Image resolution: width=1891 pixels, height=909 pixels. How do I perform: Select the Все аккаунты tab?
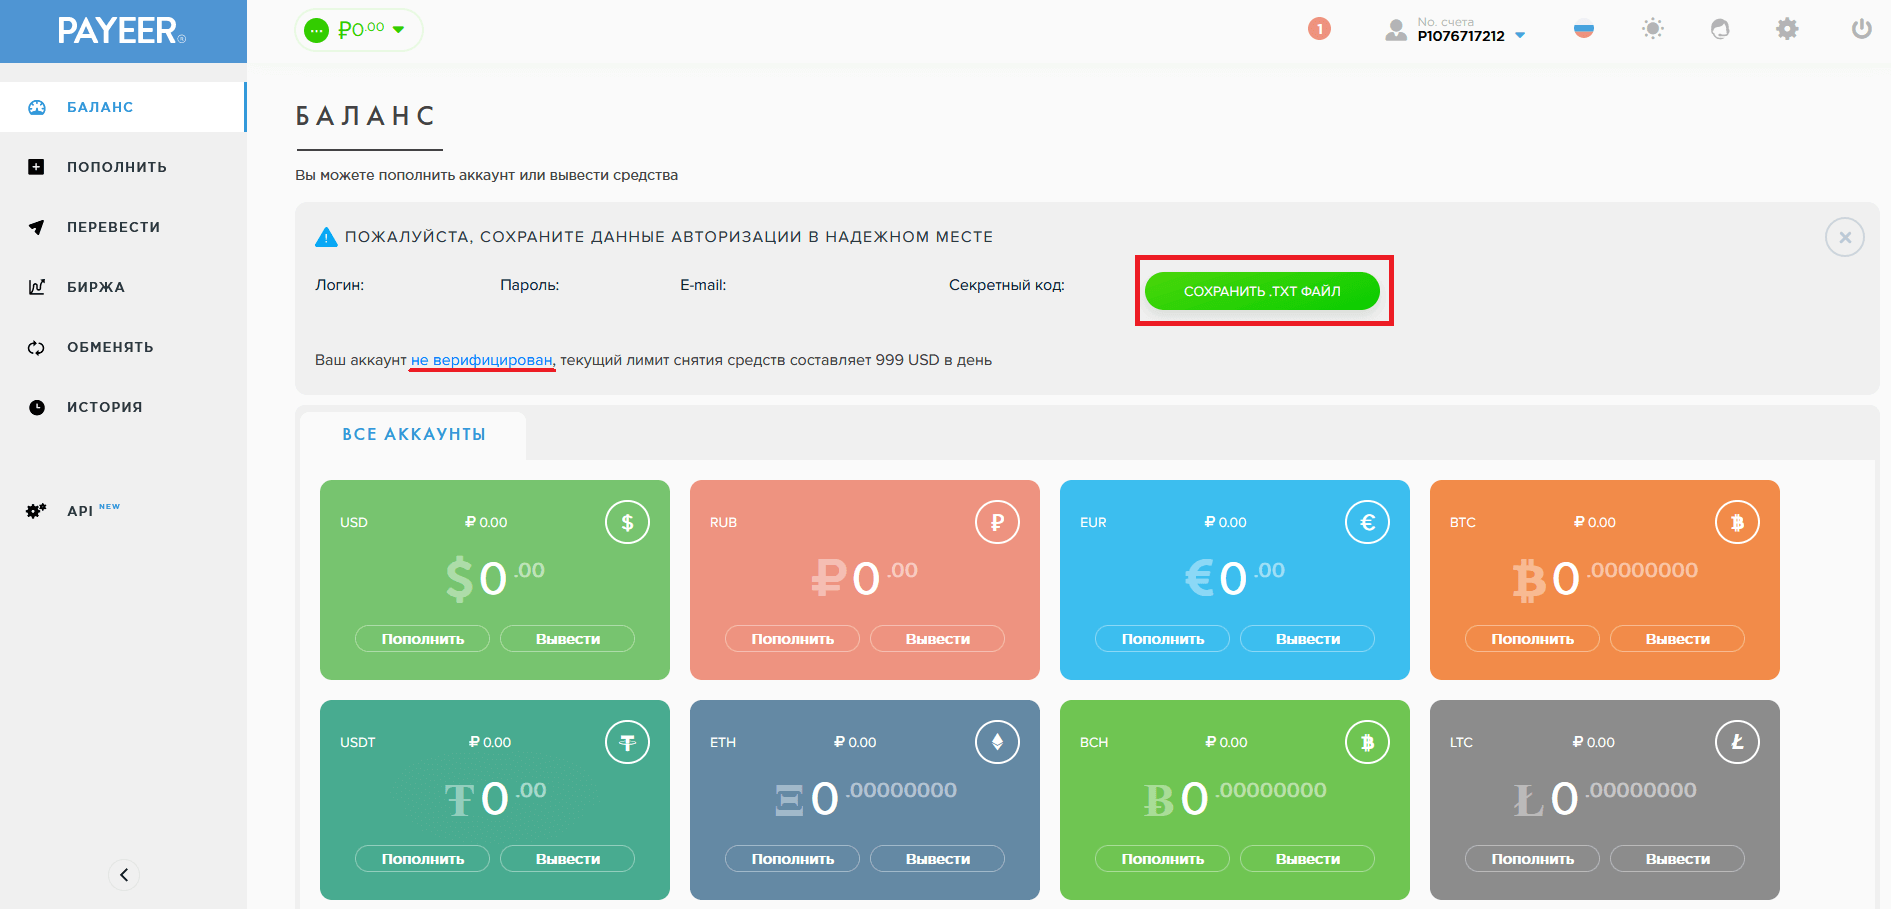414,435
